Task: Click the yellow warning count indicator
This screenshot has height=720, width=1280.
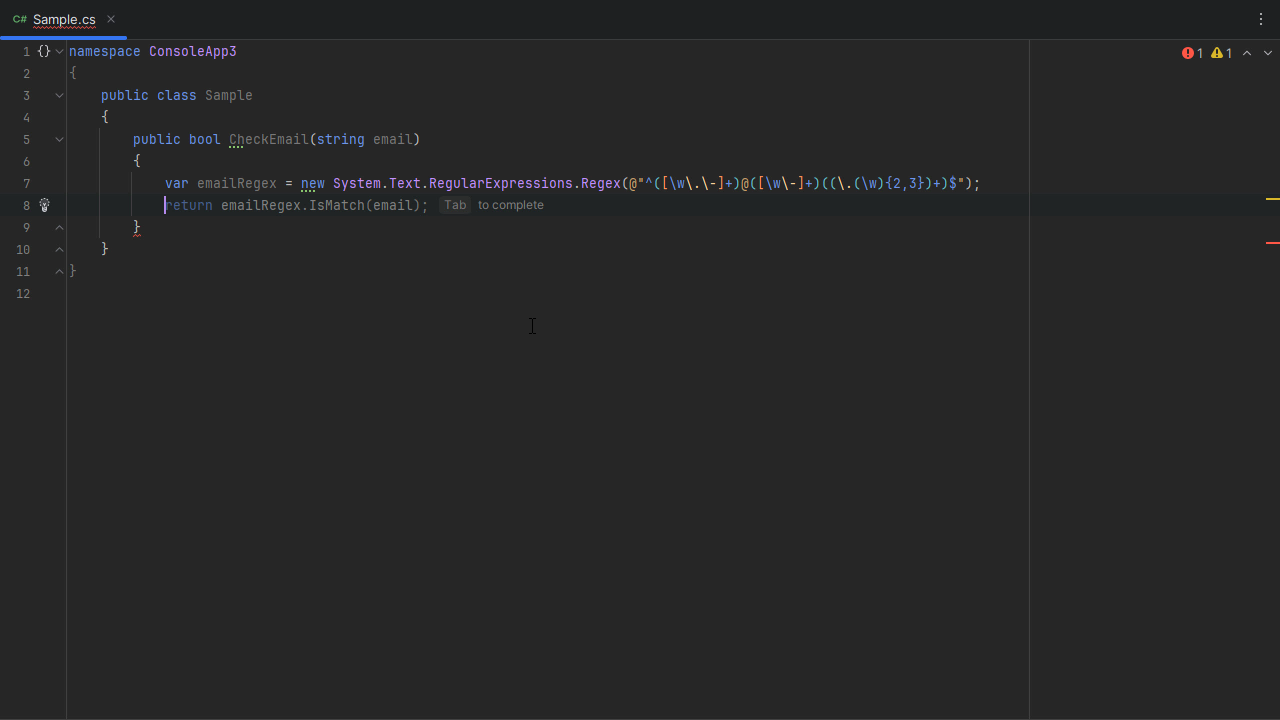Action: tap(1221, 53)
